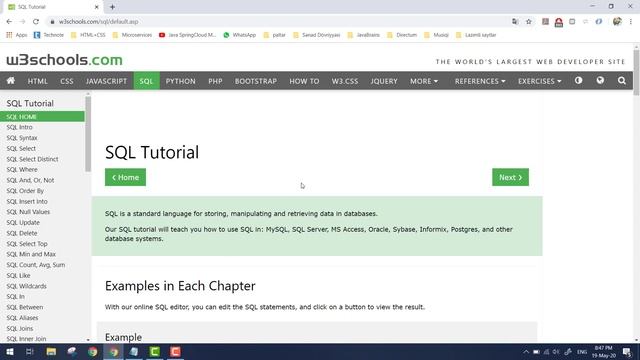Click the green Home button
640x360 pixels.
tap(125, 177)
